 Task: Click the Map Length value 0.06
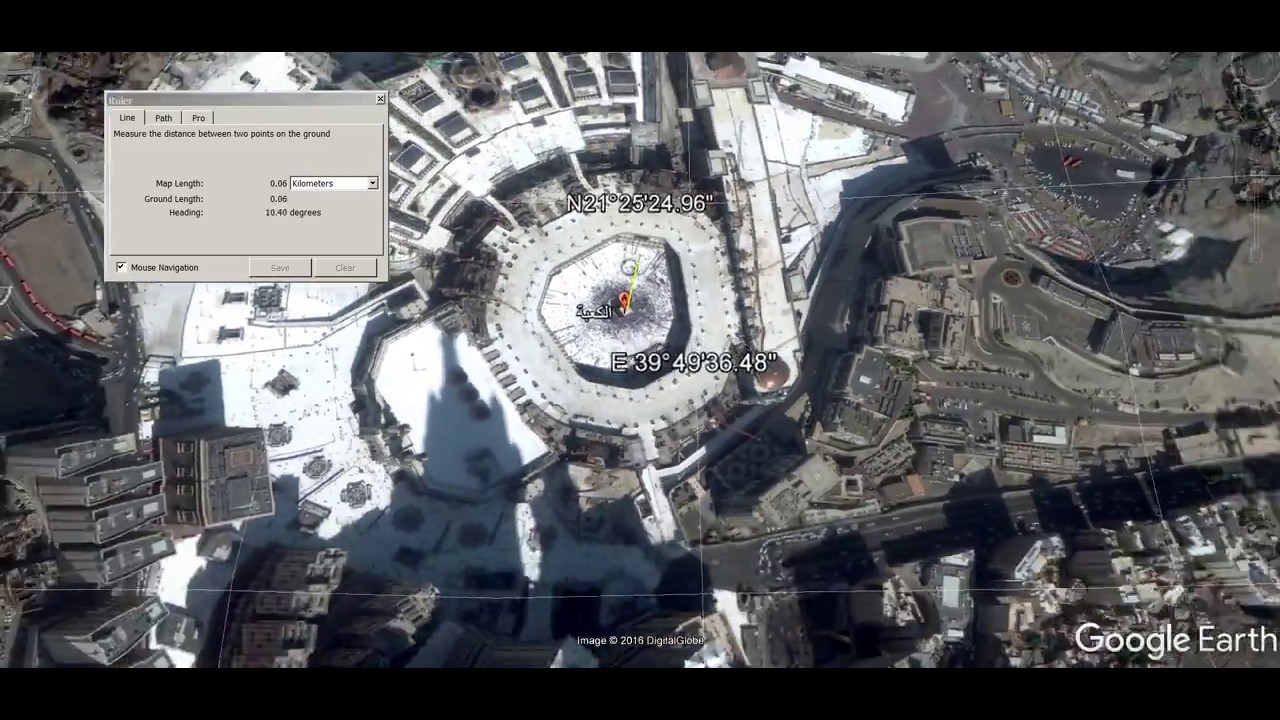pos(278,184)
